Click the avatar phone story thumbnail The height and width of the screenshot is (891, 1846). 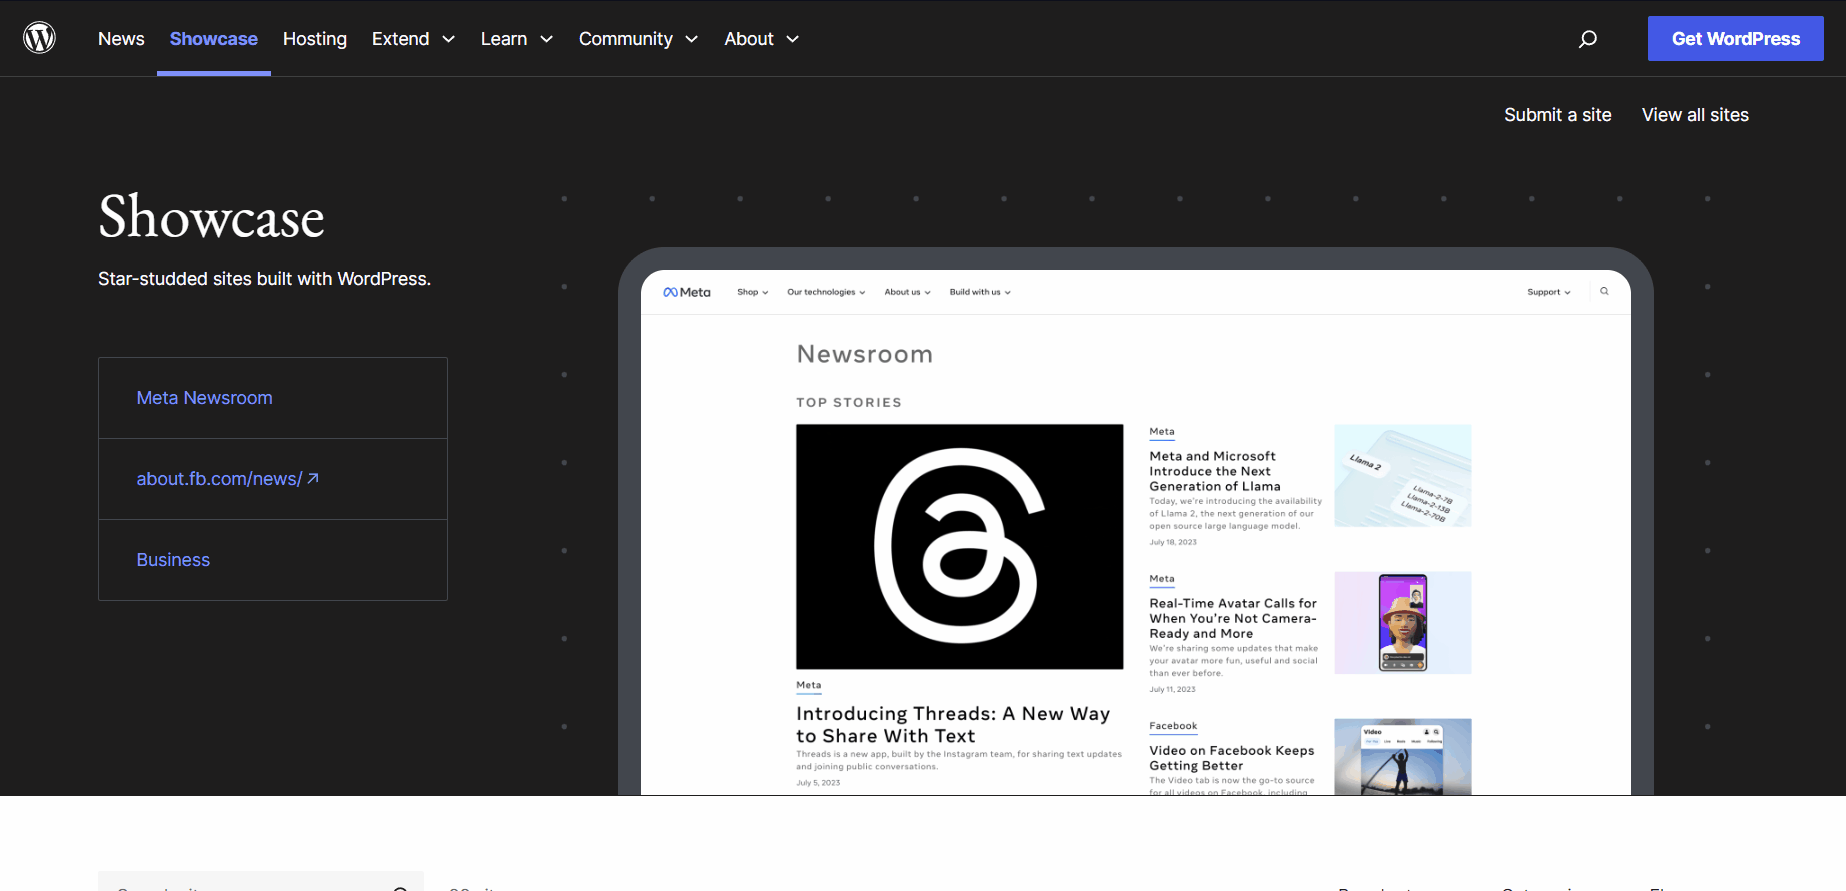pos(1402,622)
